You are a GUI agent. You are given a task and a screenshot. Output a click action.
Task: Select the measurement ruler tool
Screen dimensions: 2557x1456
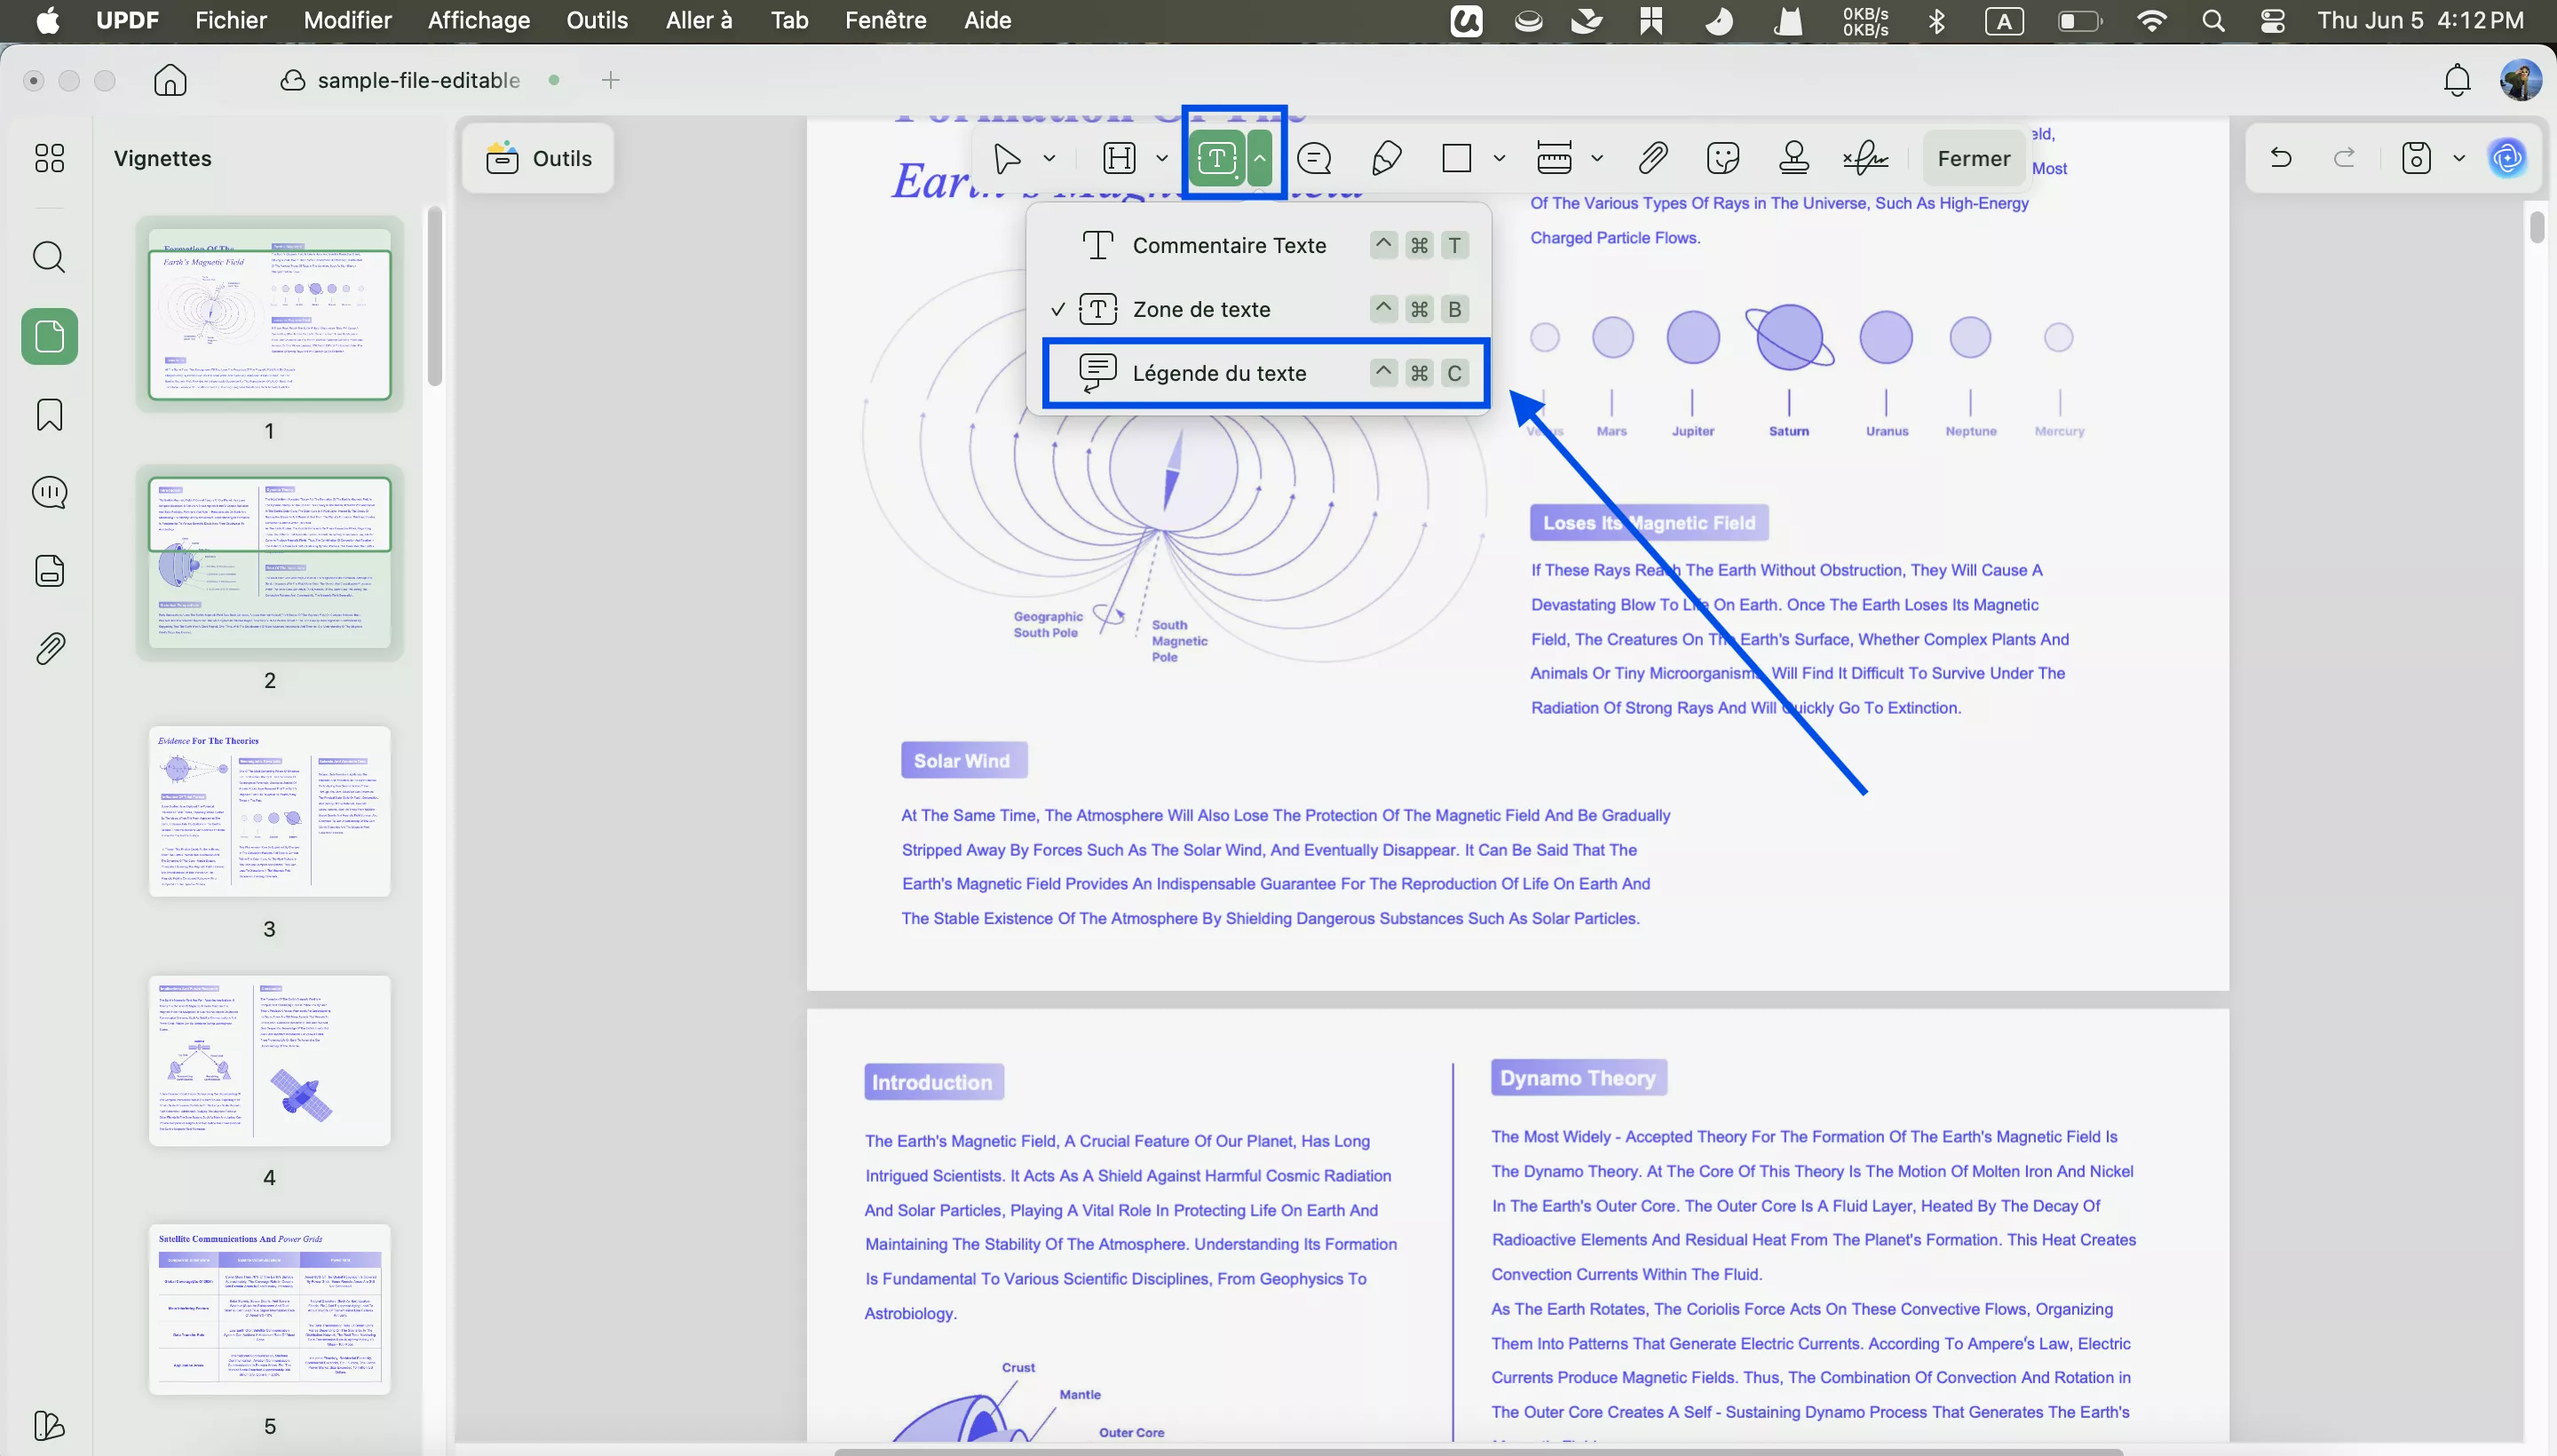[x=1554, y=158]
